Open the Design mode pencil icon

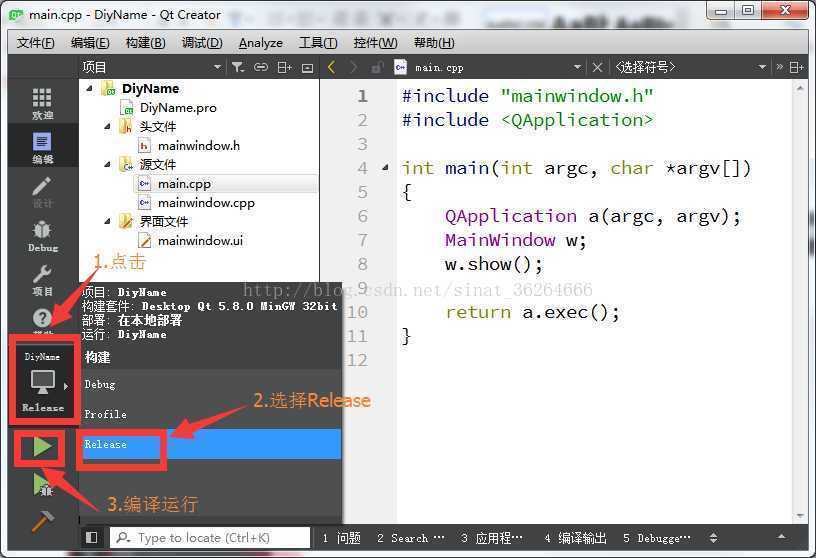(x=42, y=192)
